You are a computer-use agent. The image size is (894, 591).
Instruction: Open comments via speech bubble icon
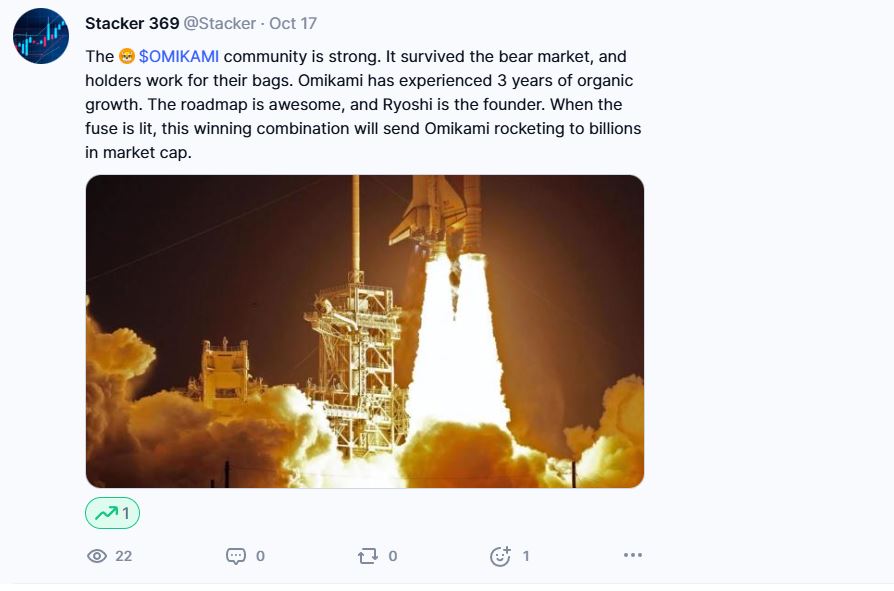coord(235,556)
